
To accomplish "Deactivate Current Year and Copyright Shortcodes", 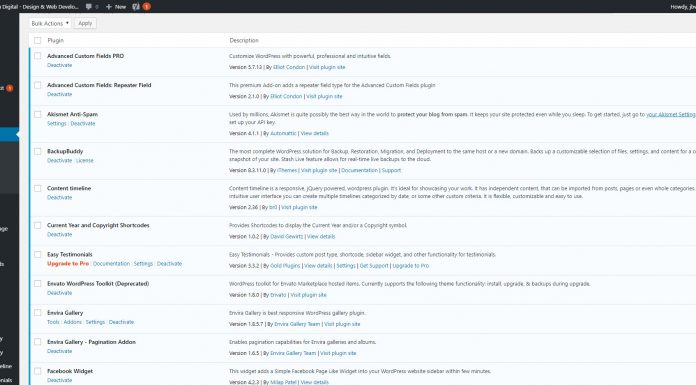I will [59, 234].
